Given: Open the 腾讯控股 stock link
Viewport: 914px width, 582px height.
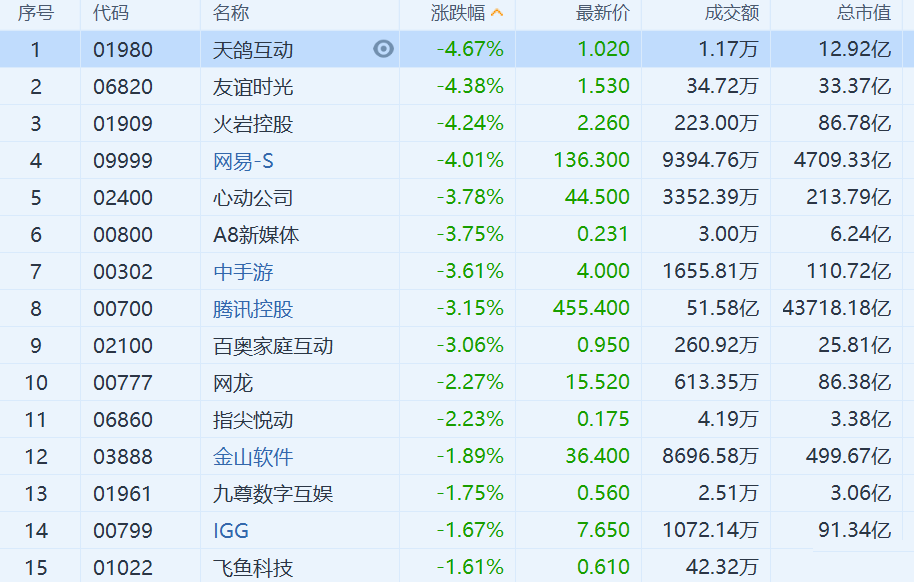Looking at the screenshot, I should click(253, 309).
